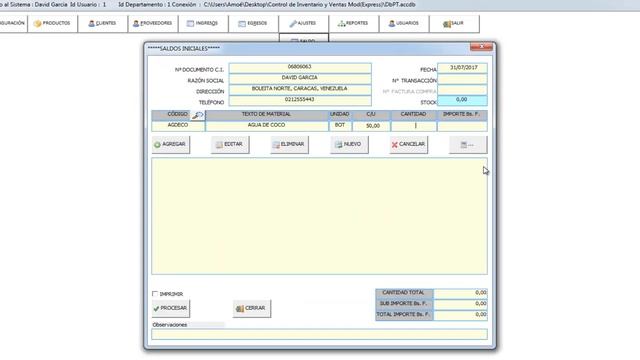Click the Cerrar button
Viewport: 640px width, 360px height.
(251, 308)
